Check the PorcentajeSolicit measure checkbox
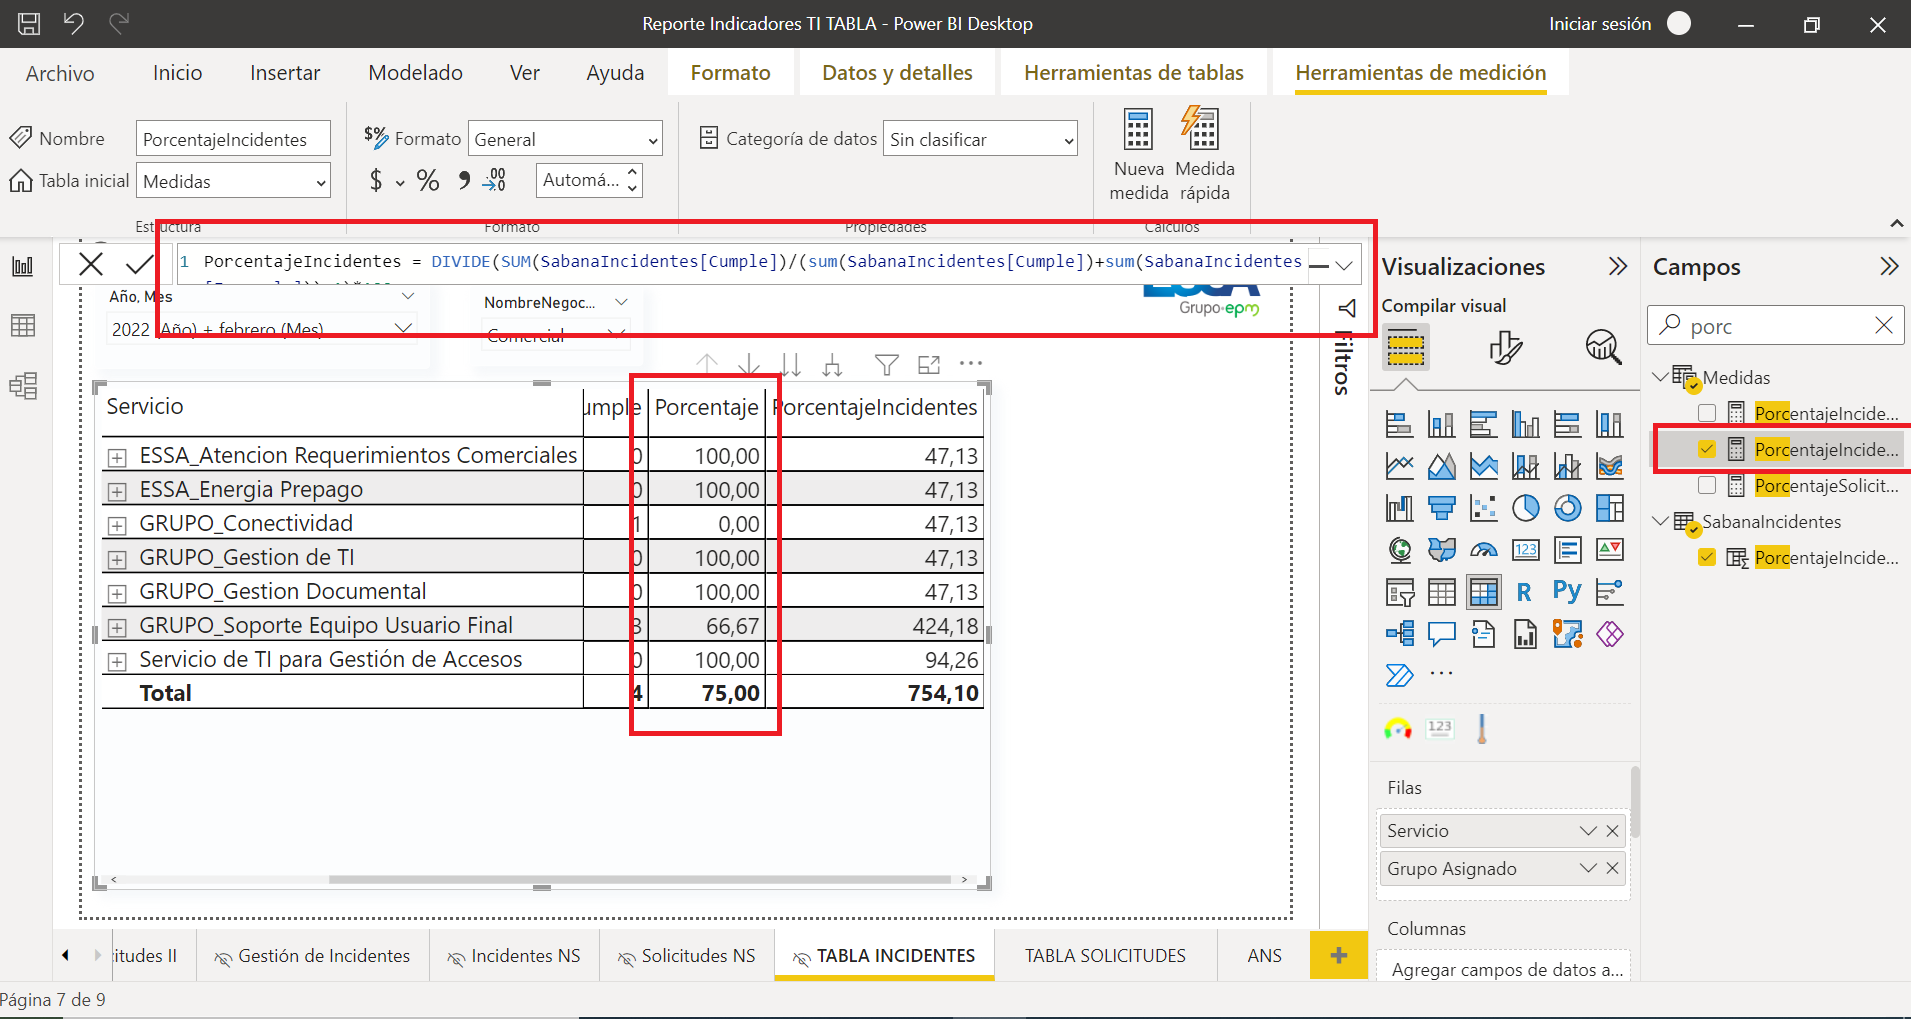Image resolution: width=1911 pixels, height=1019 pixels. click(1707, 485)
